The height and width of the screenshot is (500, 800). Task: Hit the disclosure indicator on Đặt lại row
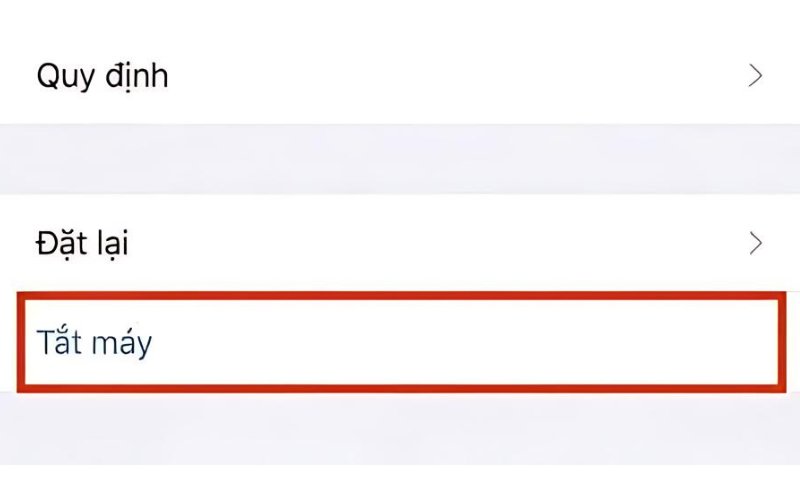(x=756, y=242)
